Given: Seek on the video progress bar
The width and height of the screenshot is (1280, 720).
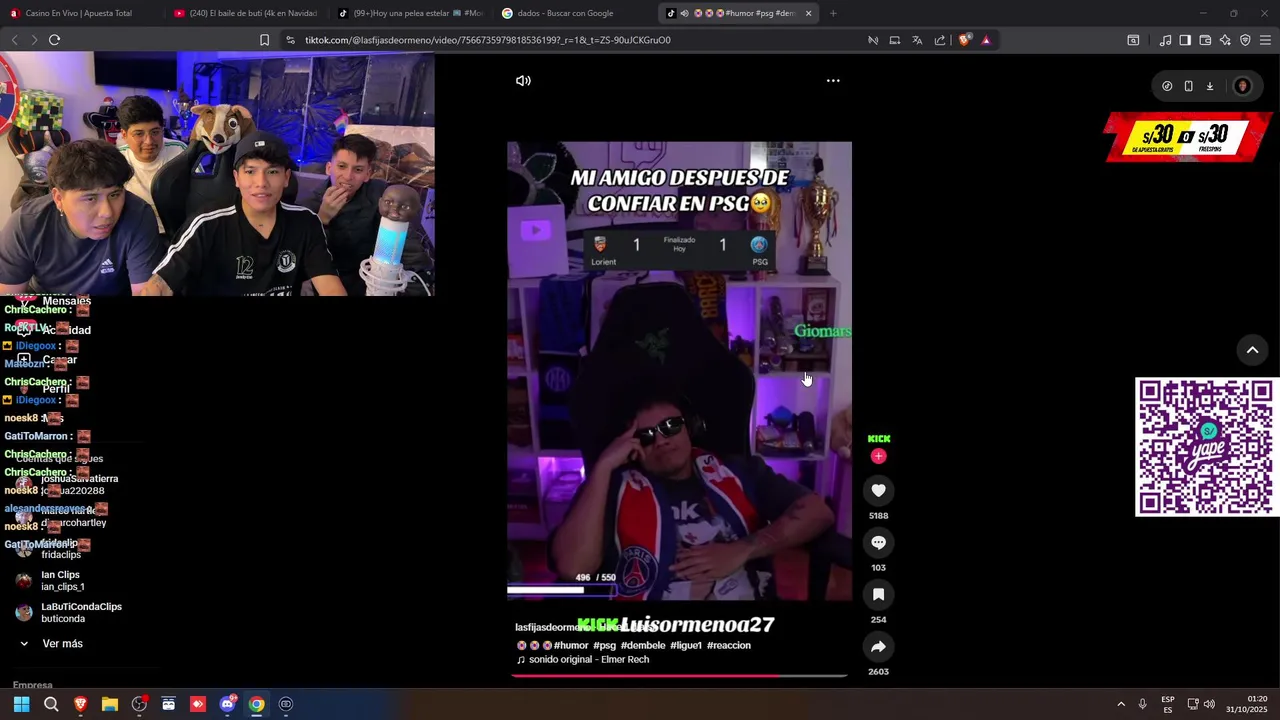Looking at the screenshot, I should click(x=679, y=675).
